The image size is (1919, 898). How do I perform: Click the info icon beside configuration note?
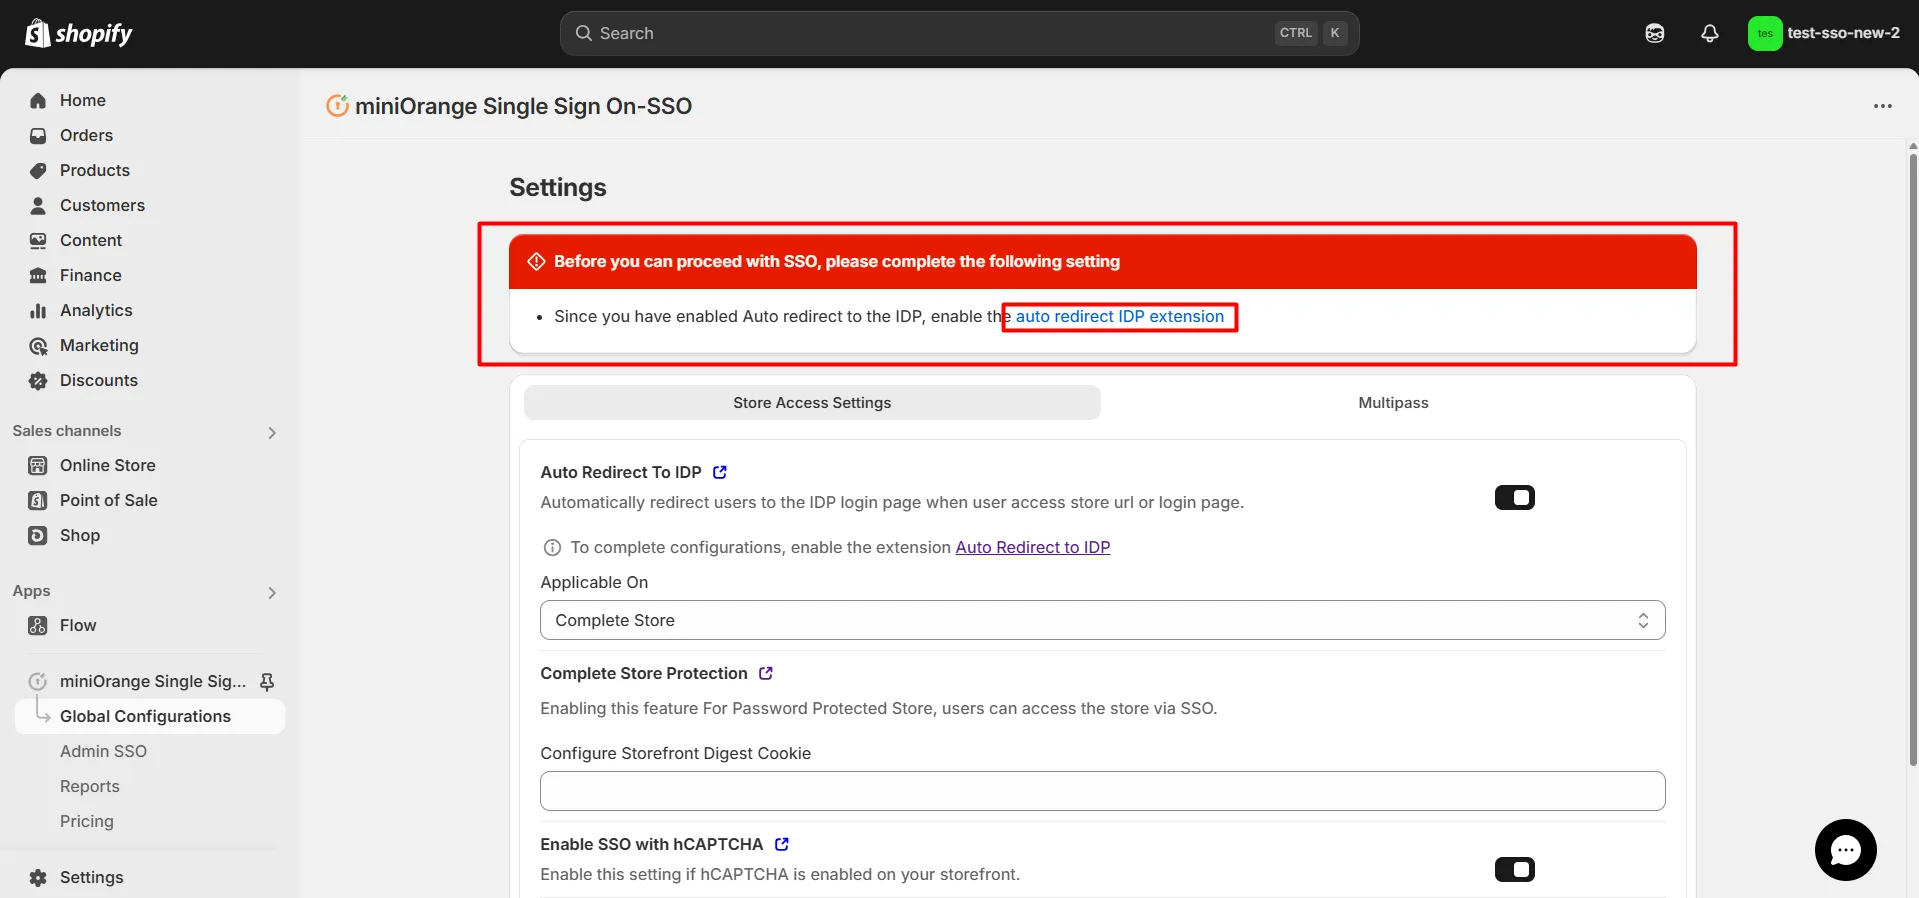(x=551, y=547)
